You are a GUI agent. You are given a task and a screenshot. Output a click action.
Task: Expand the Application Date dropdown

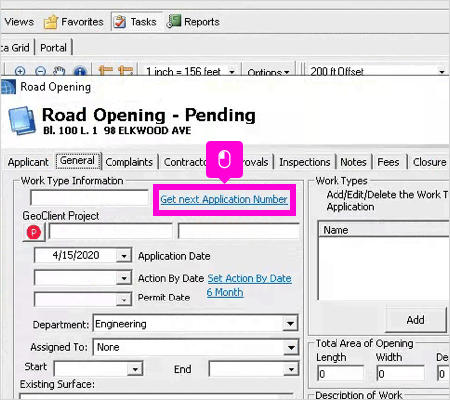(124, 256)
